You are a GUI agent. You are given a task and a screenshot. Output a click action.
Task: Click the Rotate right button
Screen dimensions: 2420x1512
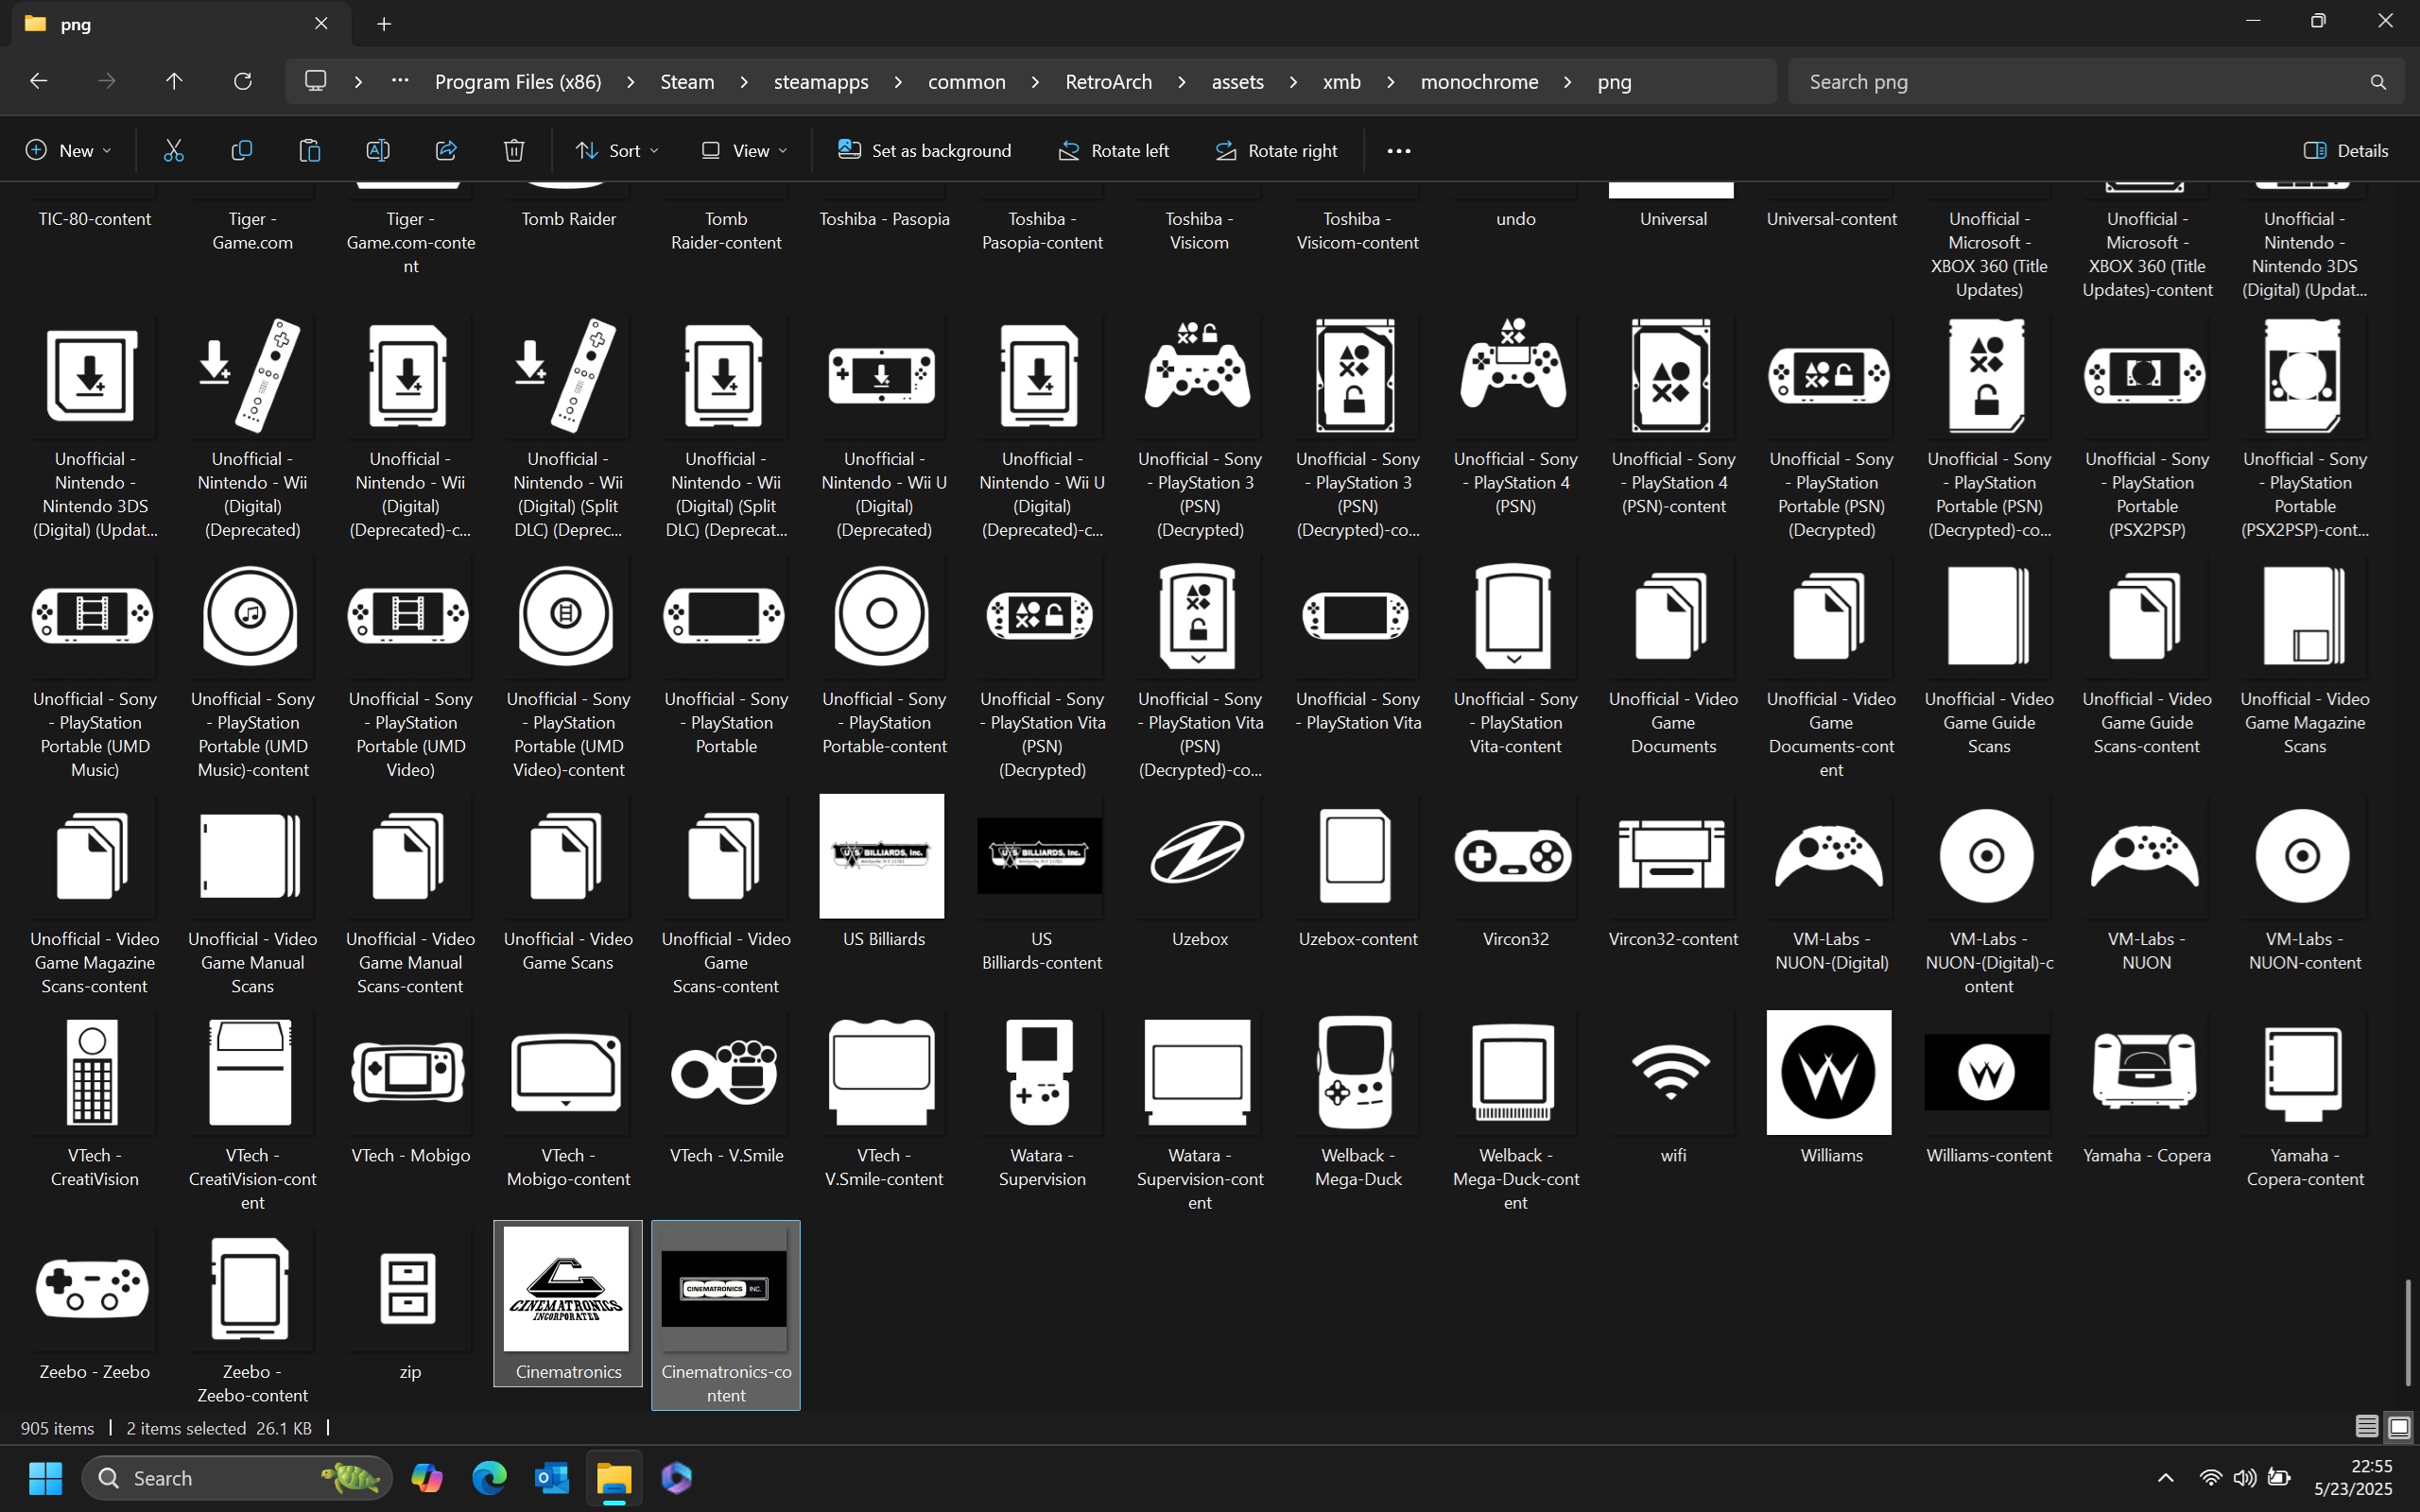point(1276,151)
